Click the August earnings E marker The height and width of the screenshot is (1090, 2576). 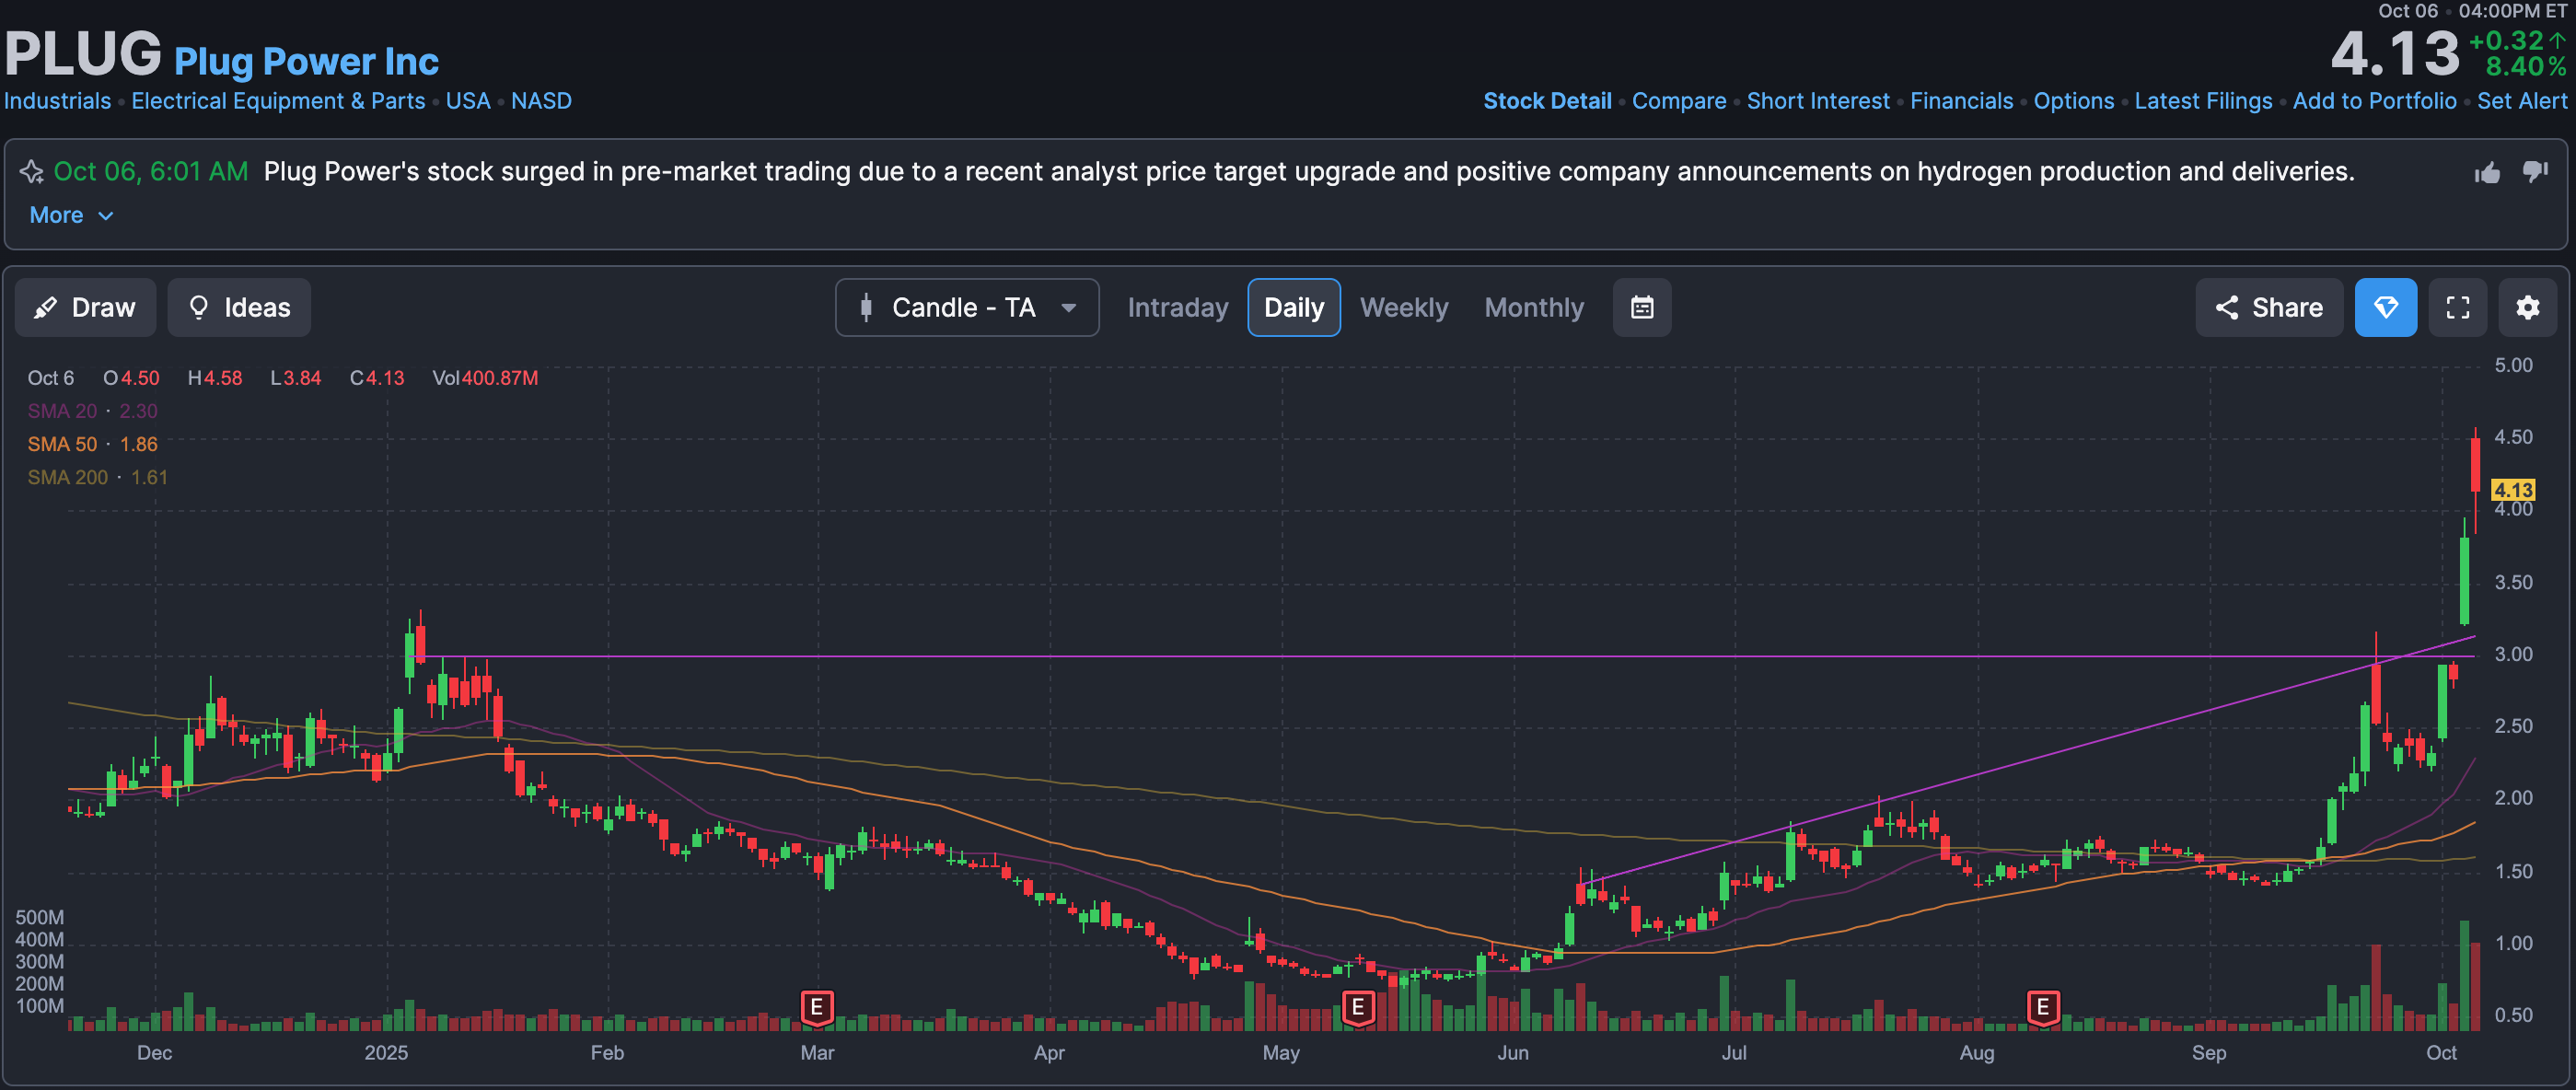point(2042,1006)
